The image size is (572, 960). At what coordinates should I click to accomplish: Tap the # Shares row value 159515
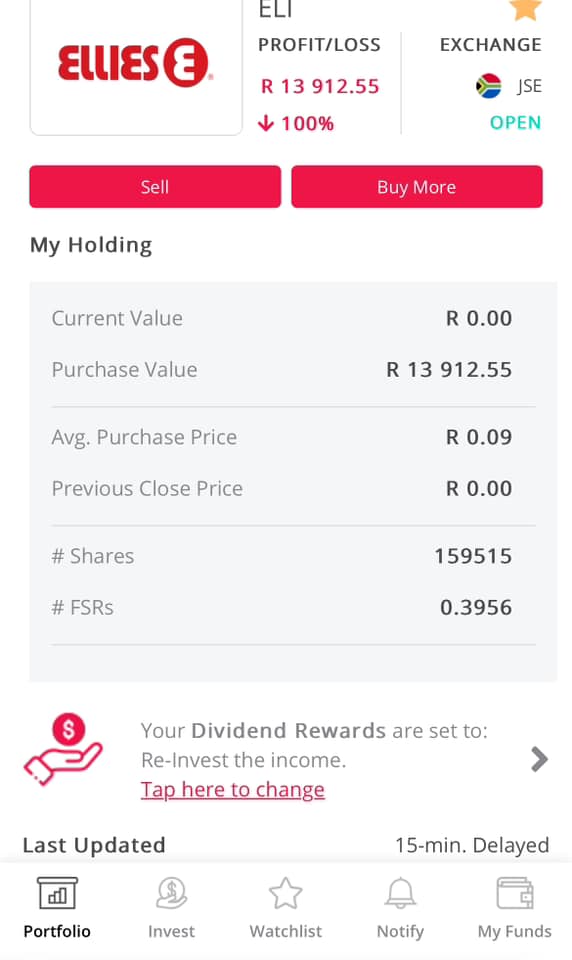(473, 556)
